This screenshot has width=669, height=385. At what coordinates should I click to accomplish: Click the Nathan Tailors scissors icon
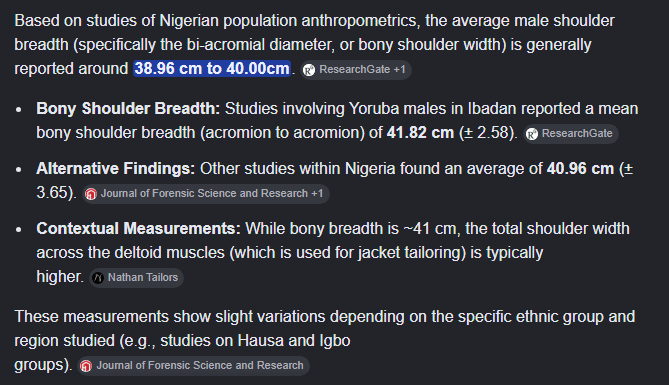[98, 278]
